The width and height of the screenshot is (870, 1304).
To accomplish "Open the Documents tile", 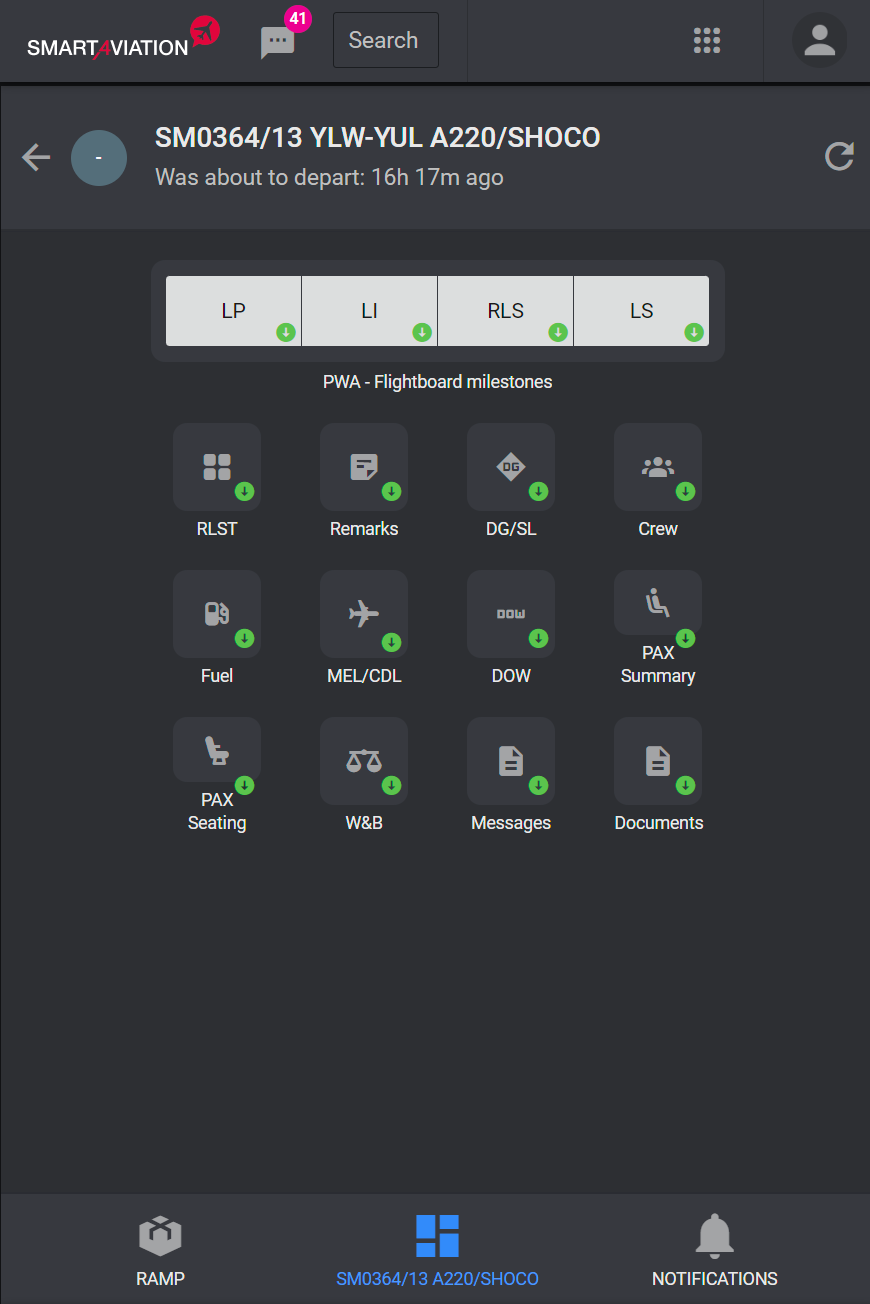I will tap(658, 761).
